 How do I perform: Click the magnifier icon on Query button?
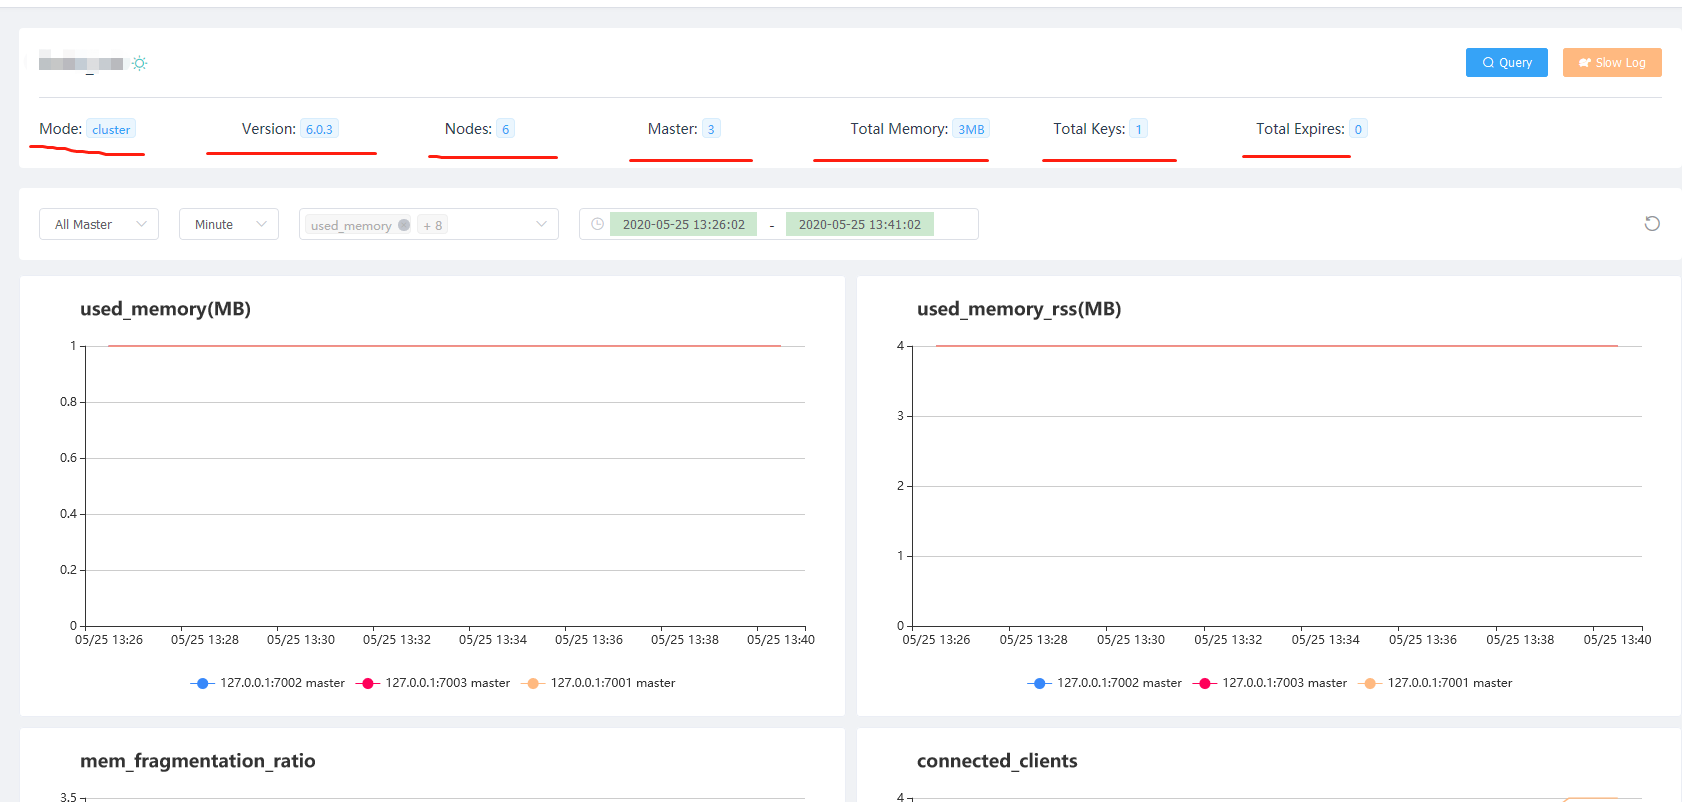pyautogui.click(x=1488, y=63)
